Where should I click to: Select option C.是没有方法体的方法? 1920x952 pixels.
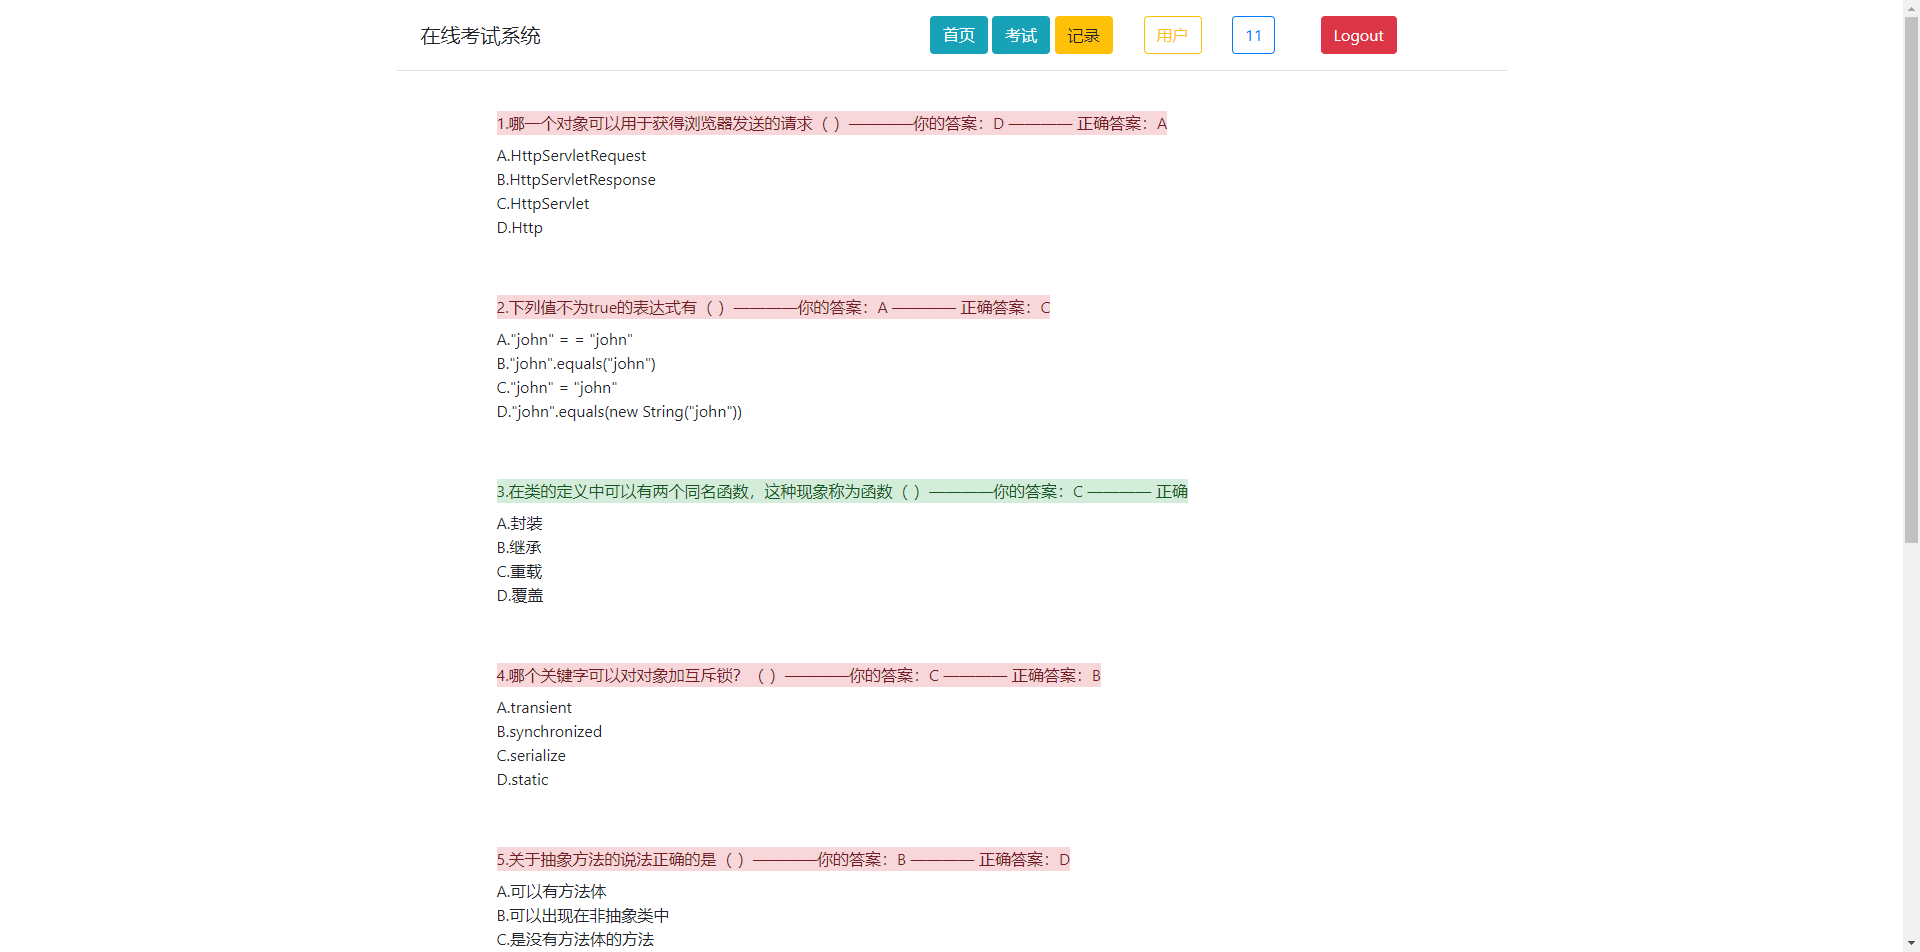(575, 940)
